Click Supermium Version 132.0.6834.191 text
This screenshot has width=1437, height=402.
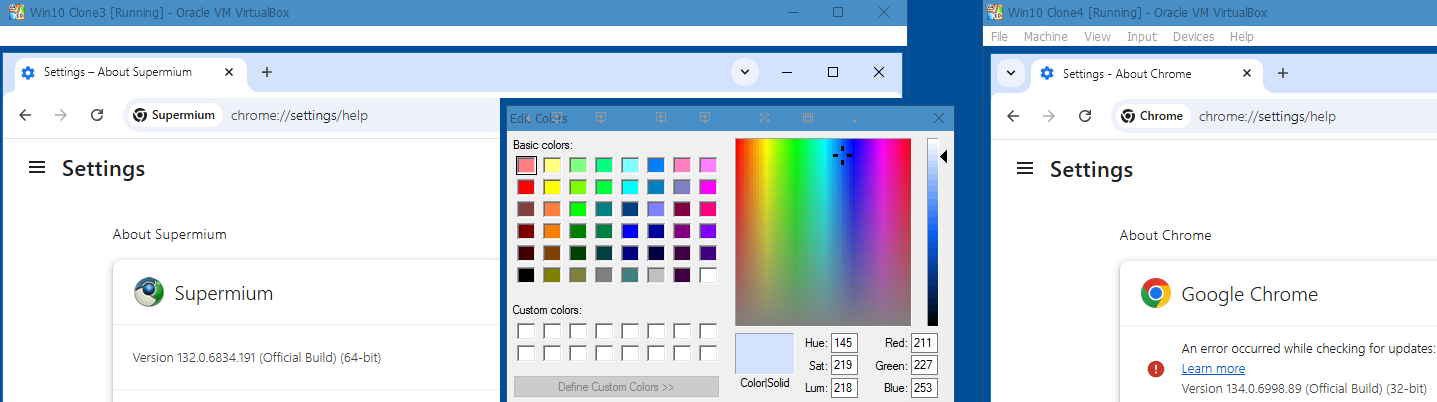(257, 357)
